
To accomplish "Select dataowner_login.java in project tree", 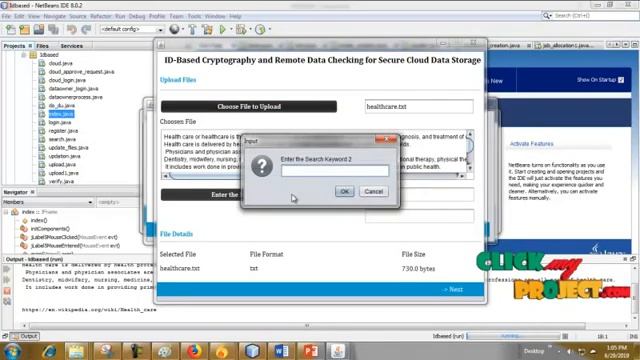I will pos(73,89).
